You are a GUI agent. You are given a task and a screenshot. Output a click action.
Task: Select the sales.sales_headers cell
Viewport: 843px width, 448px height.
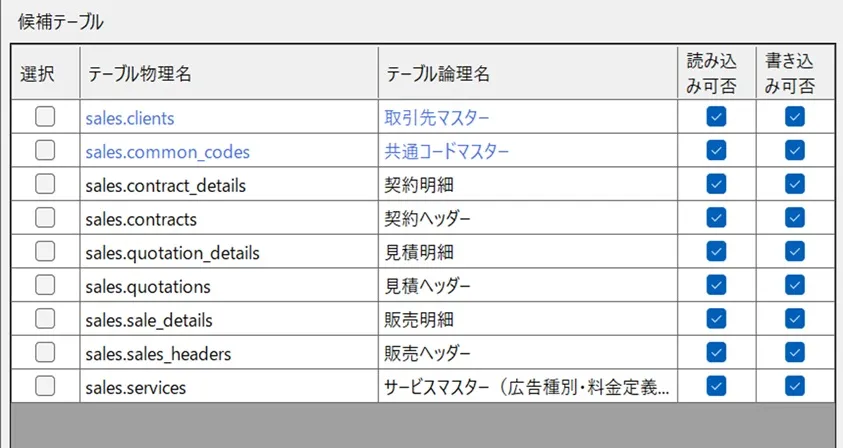click(229, 352)
